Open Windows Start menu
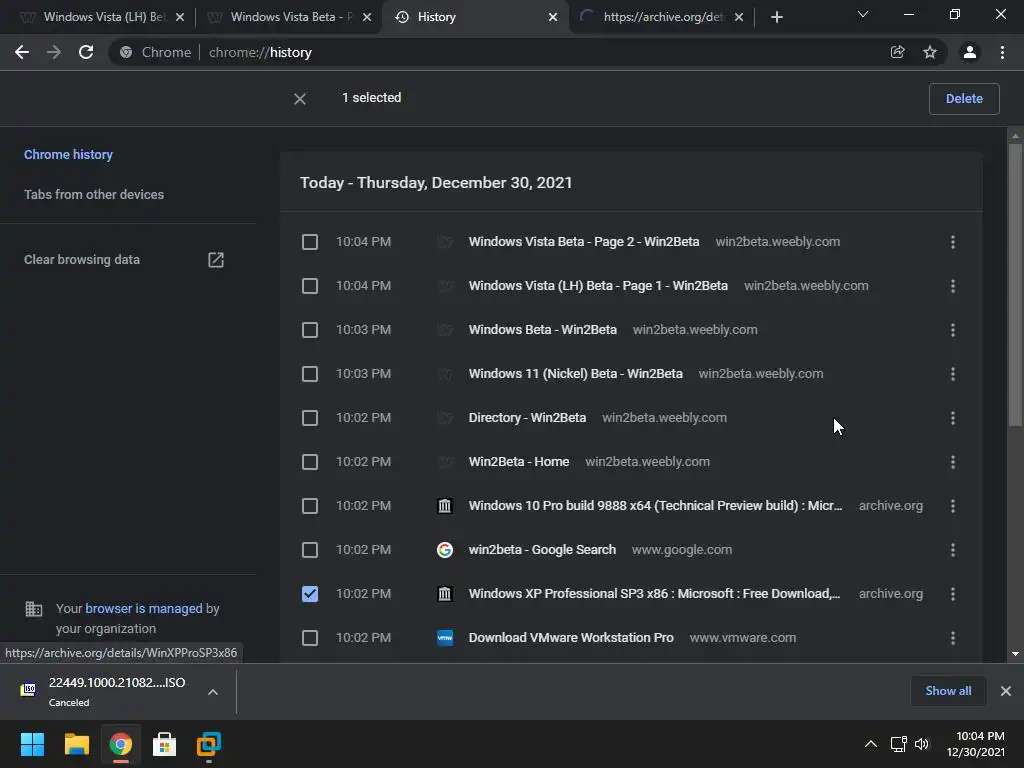The image size is (1024, 768). point(32,744)
